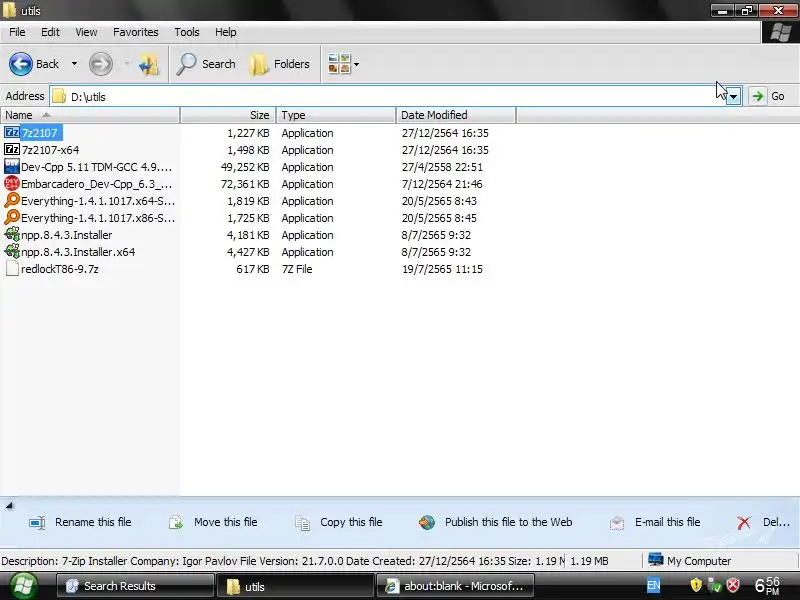Select the Dev-Cpp 5.11 TDM-GCC icon
The height and width of the screenshot is (600, 800).
click(12, 166)
